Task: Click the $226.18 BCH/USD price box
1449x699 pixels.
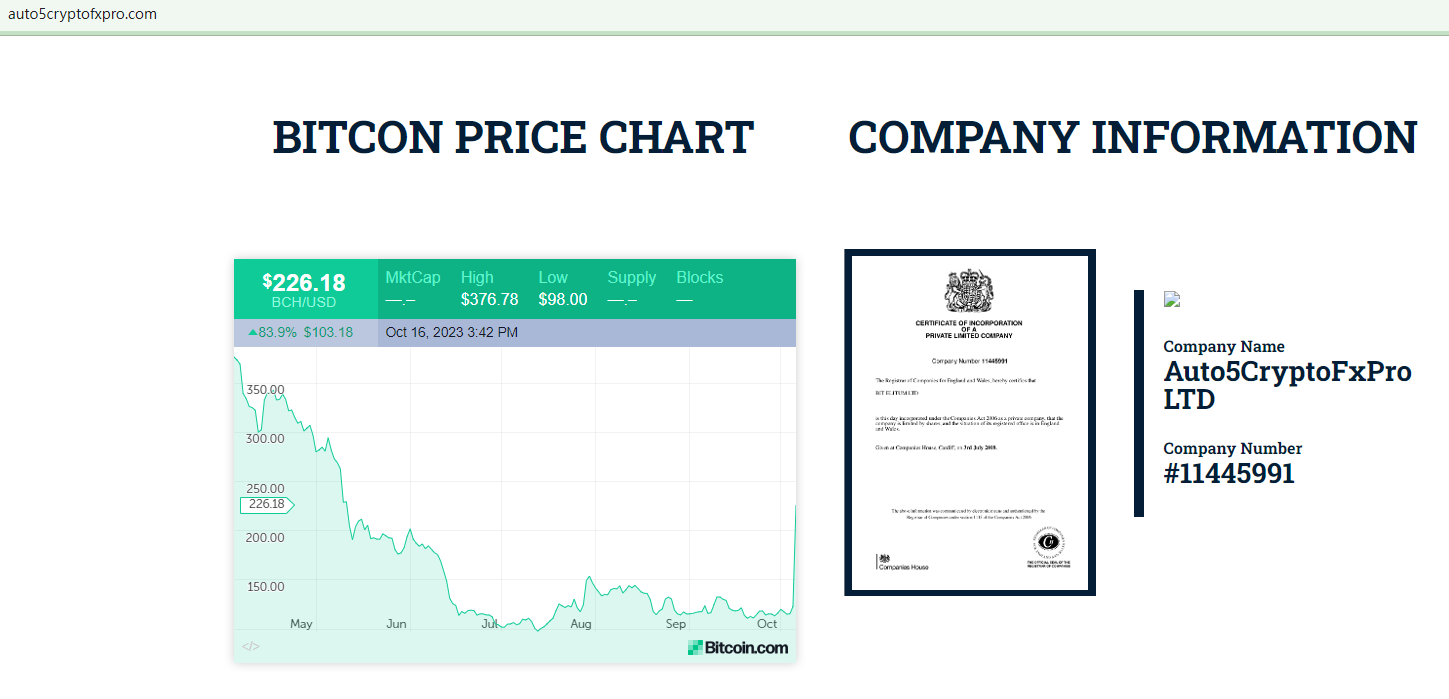Action: click(304, 289)
